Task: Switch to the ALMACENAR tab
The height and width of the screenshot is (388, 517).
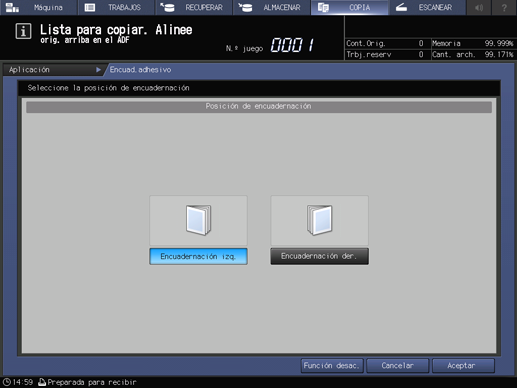Action: pyautogui.click(x=272, y=7)
